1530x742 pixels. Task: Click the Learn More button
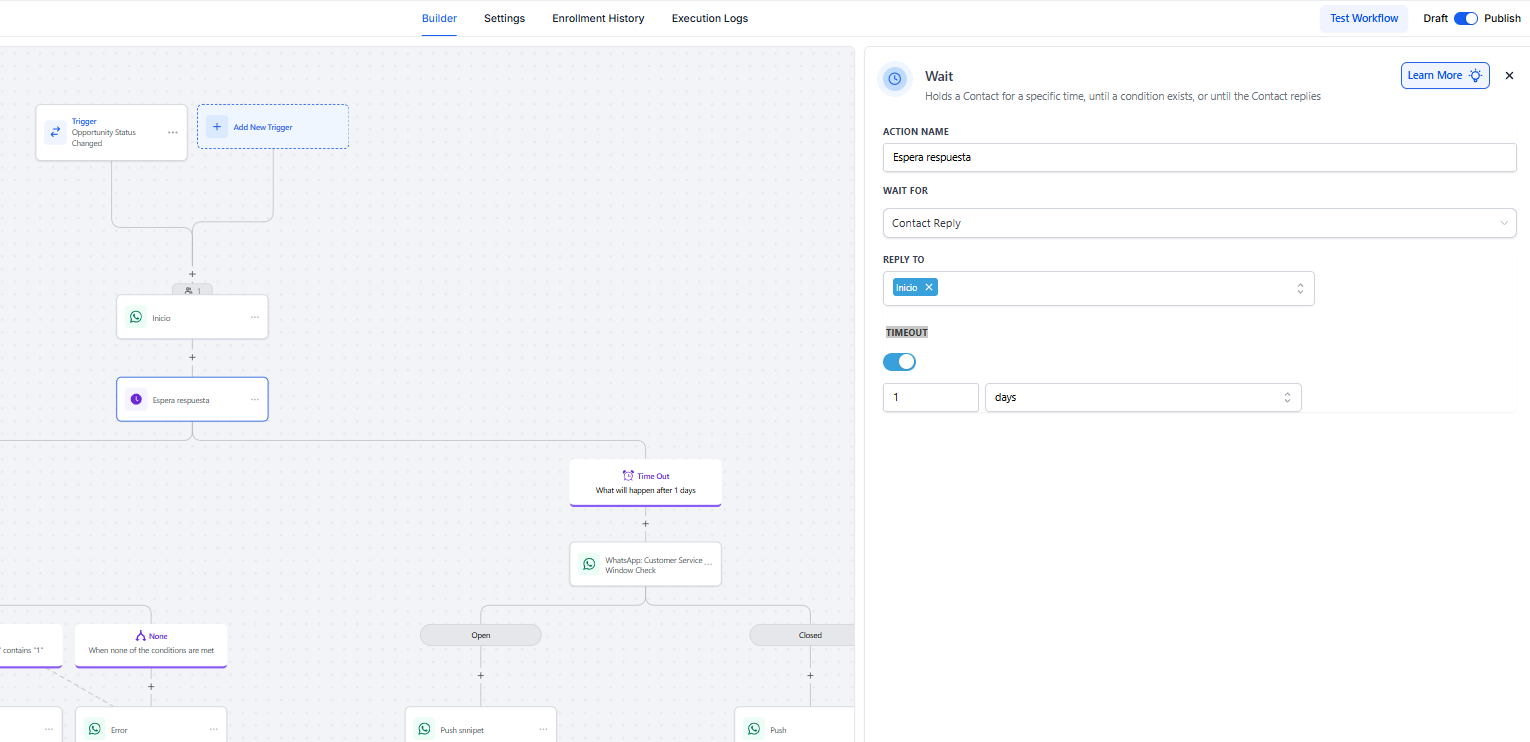tap(1444, 75)
